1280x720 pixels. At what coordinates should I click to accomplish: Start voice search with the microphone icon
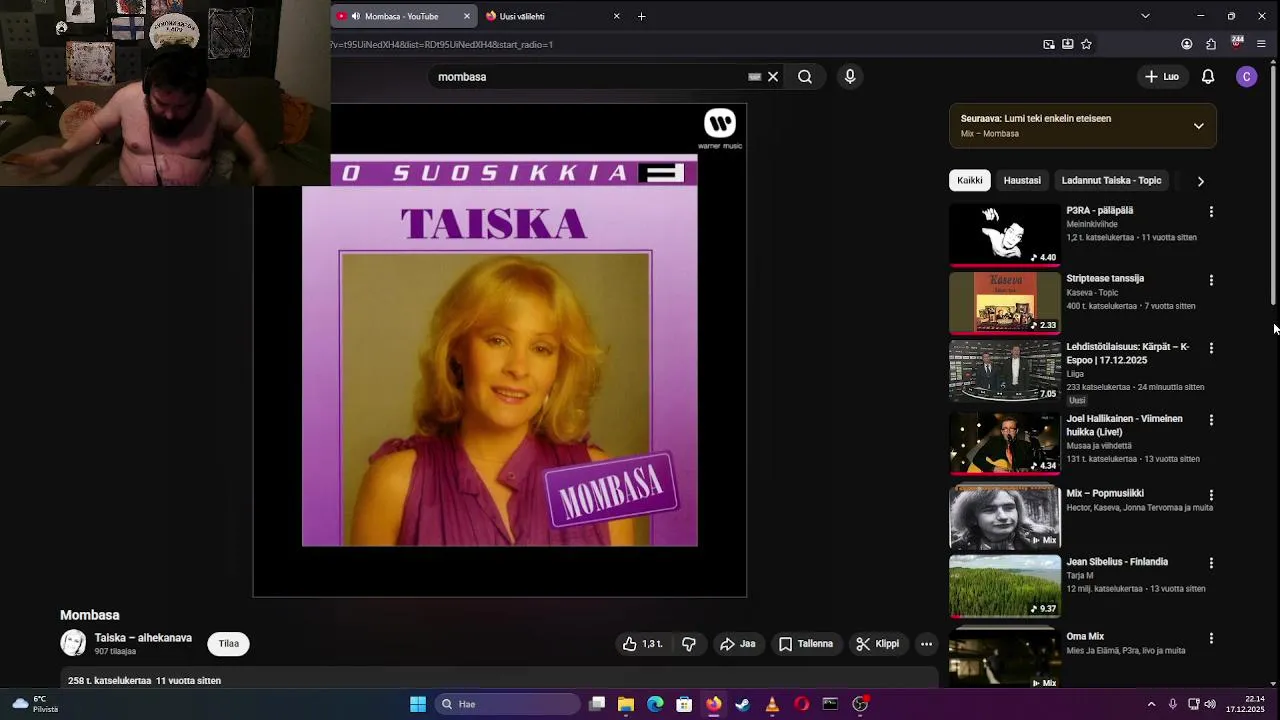850,77
